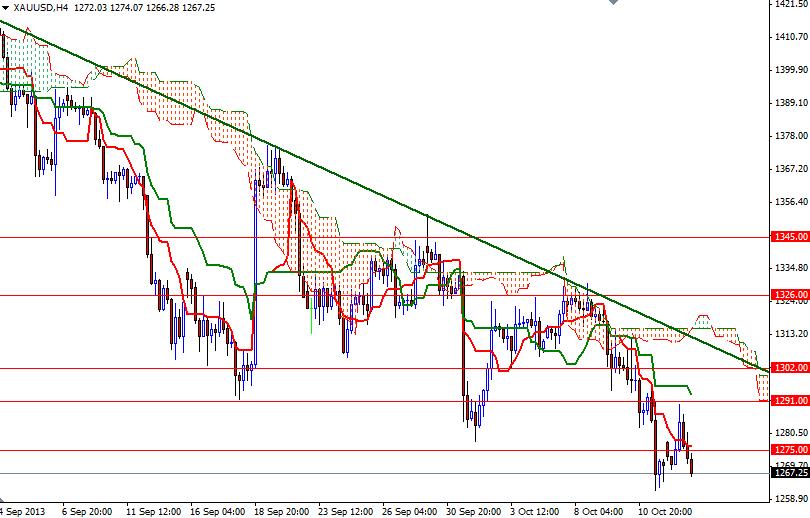Click the 8 Oct 04:00 time axis label
The width and height of the screenshot is (810, 518).
click(598, 512)
